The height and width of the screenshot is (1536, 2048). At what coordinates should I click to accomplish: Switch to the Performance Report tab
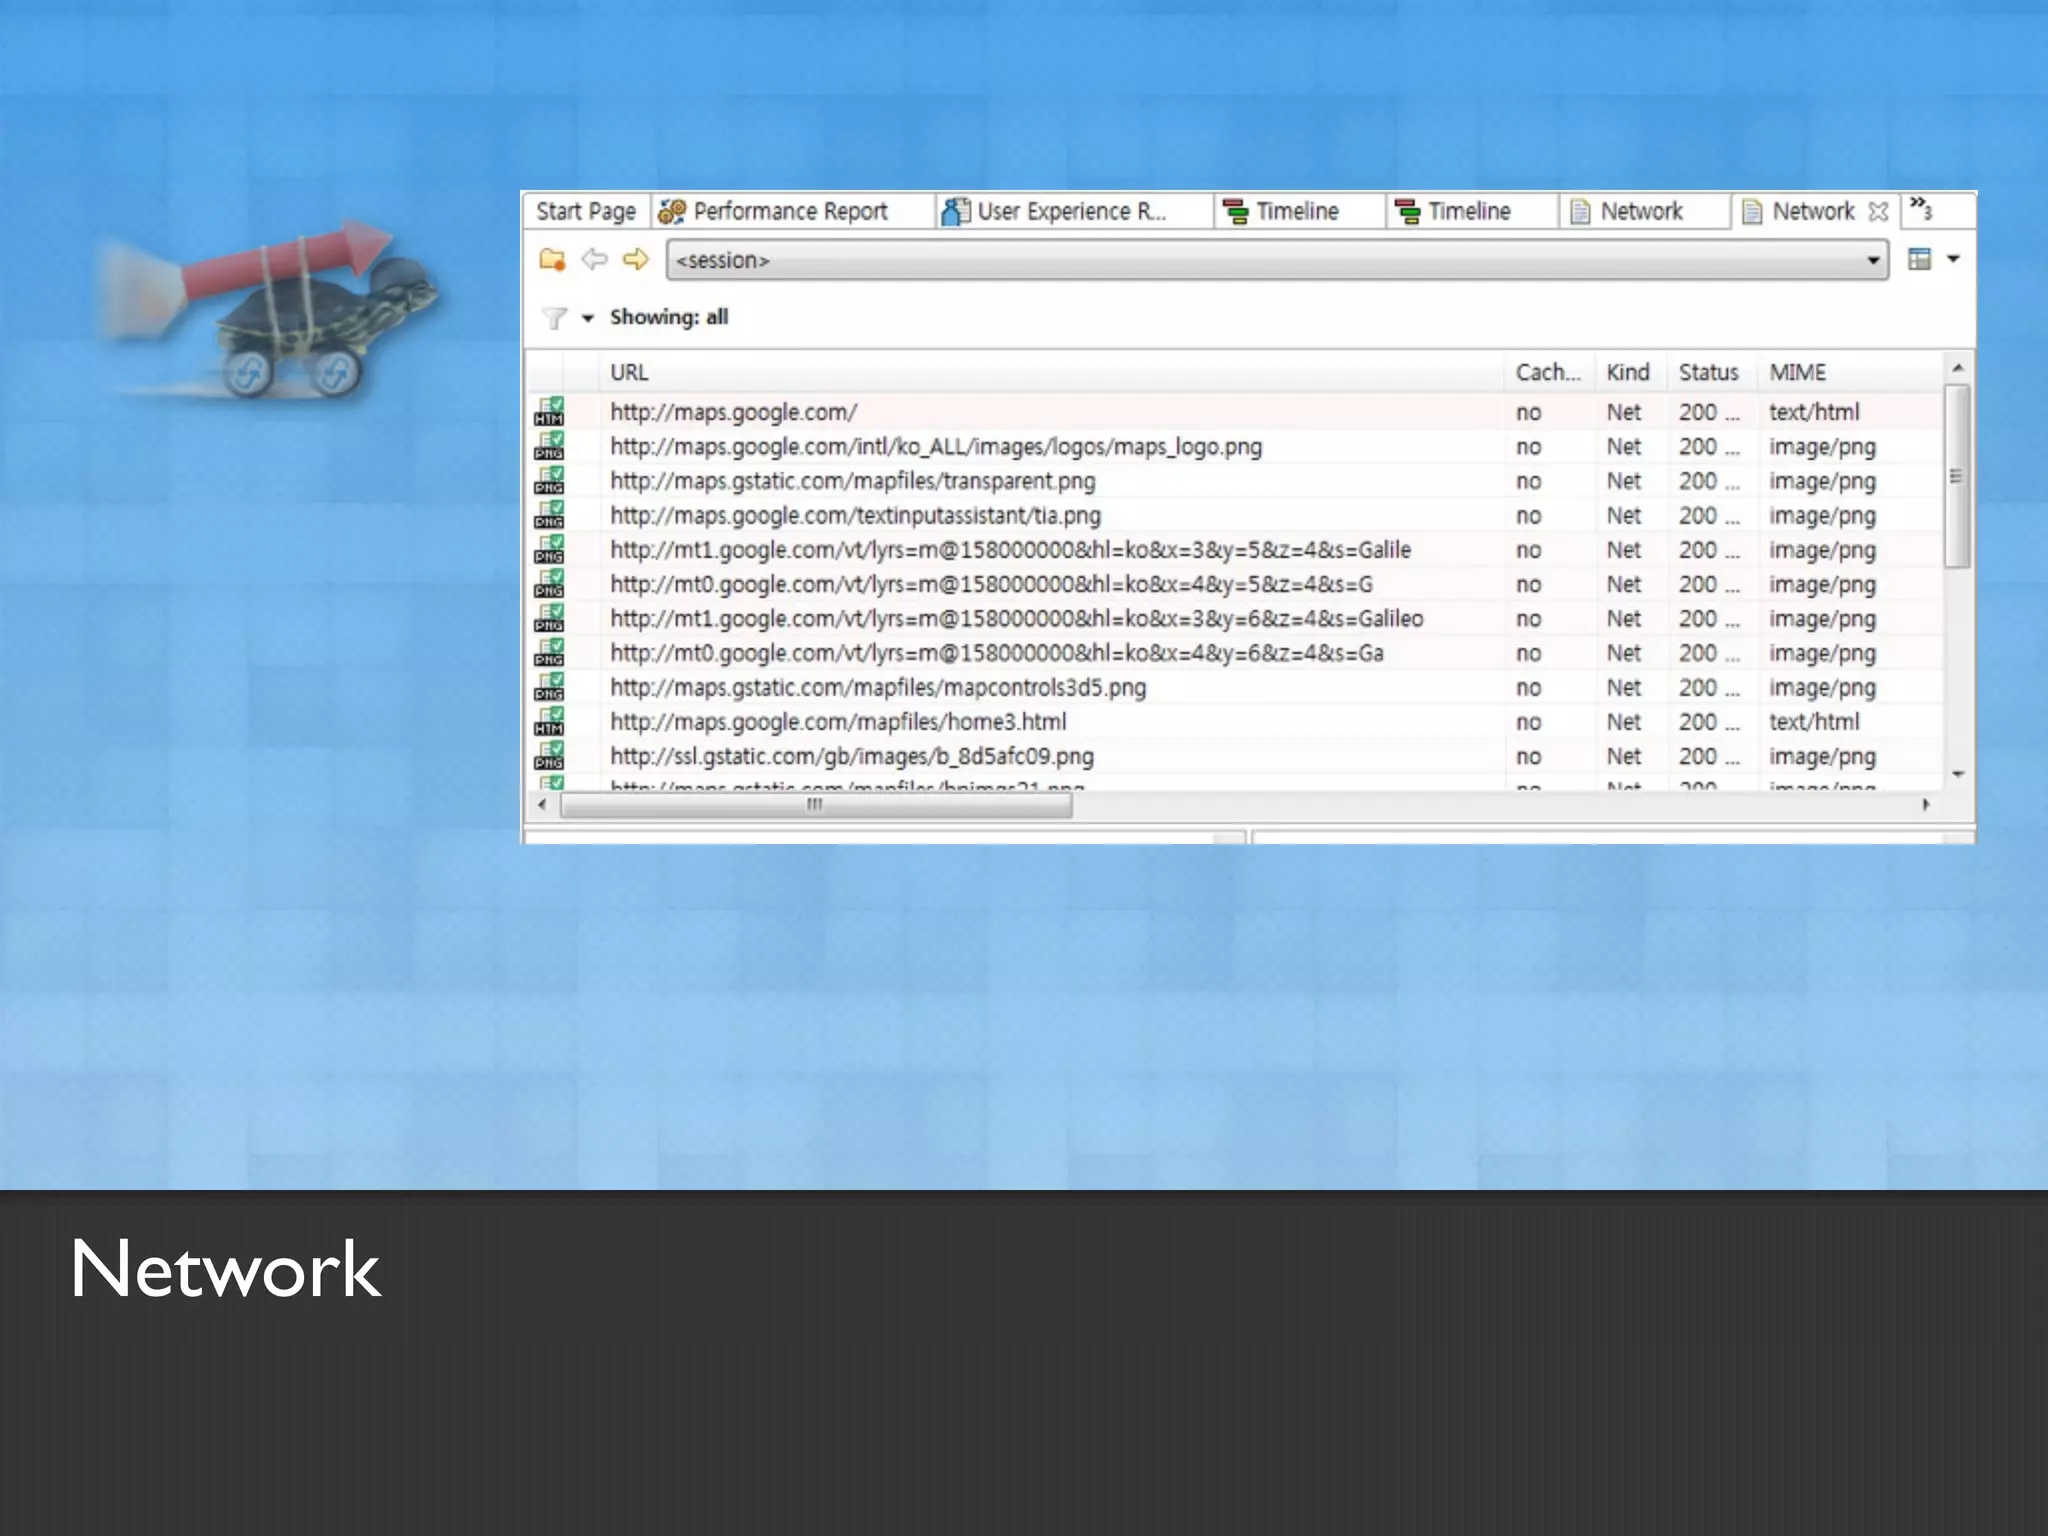tap(790, 212)
